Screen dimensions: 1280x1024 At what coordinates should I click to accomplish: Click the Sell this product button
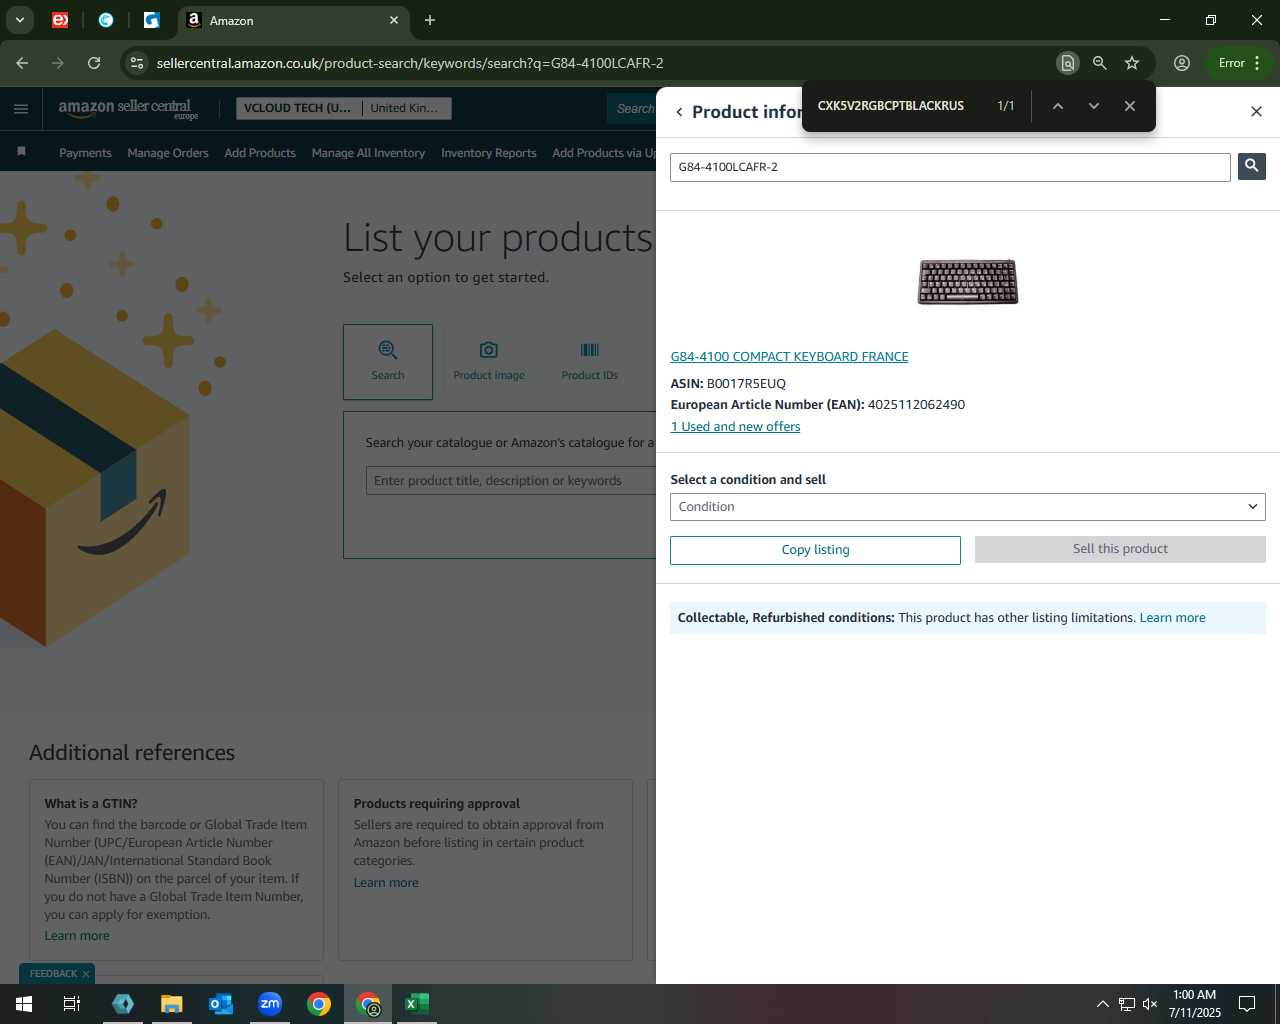(x=1120, y=549)
